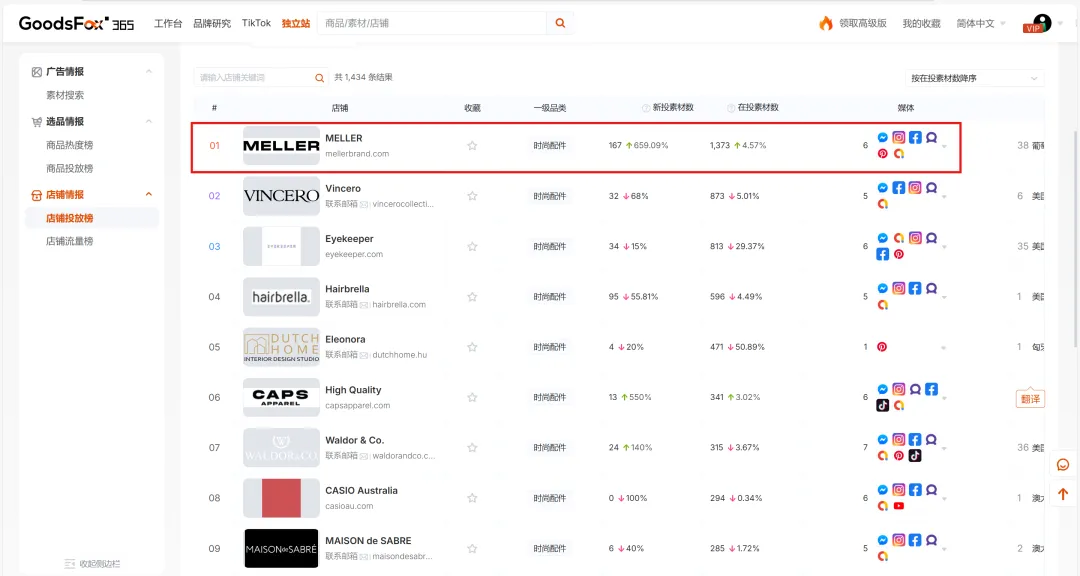Click TikTok icon in Waldor & Co. row

[x=915, y=455]
